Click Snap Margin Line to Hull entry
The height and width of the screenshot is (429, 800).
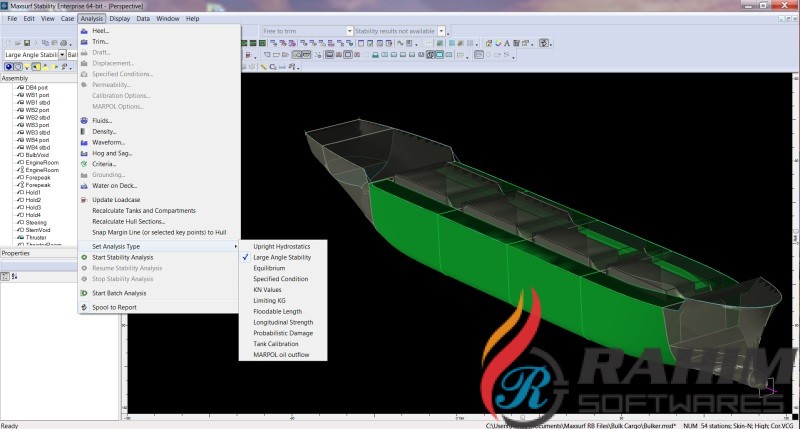pyautogui.click(x=159, y=233)
